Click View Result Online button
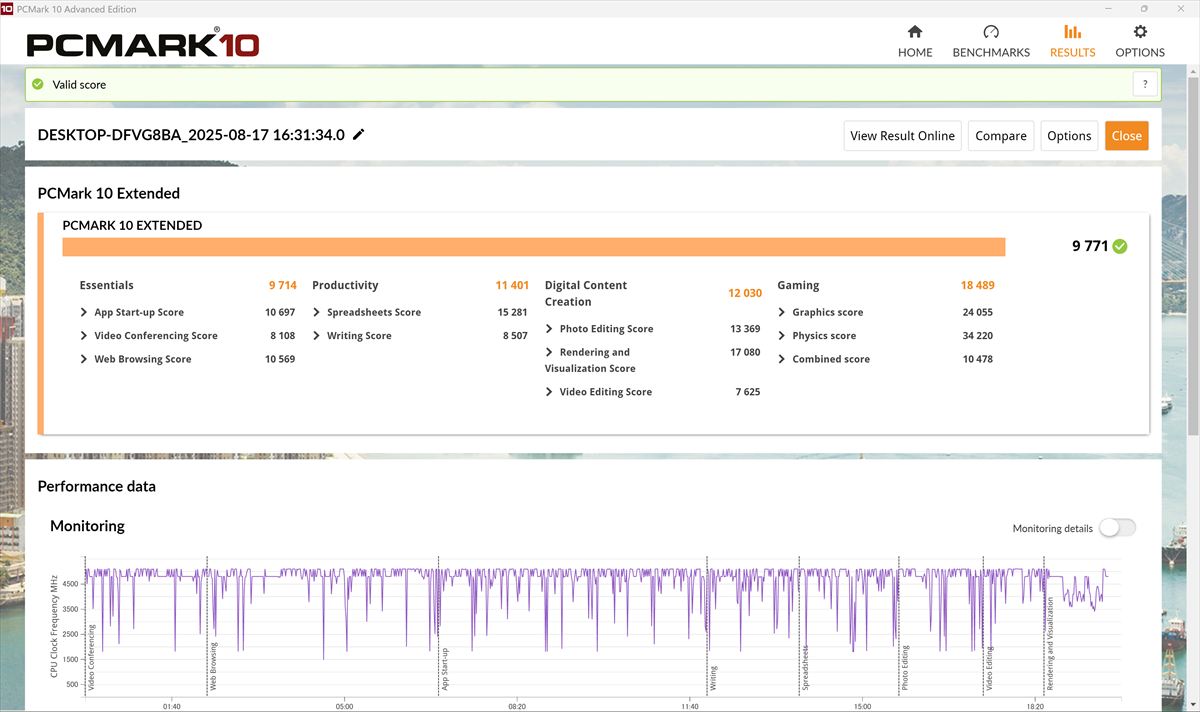Screen dimensions: 1200x712 tap(902, 136)
